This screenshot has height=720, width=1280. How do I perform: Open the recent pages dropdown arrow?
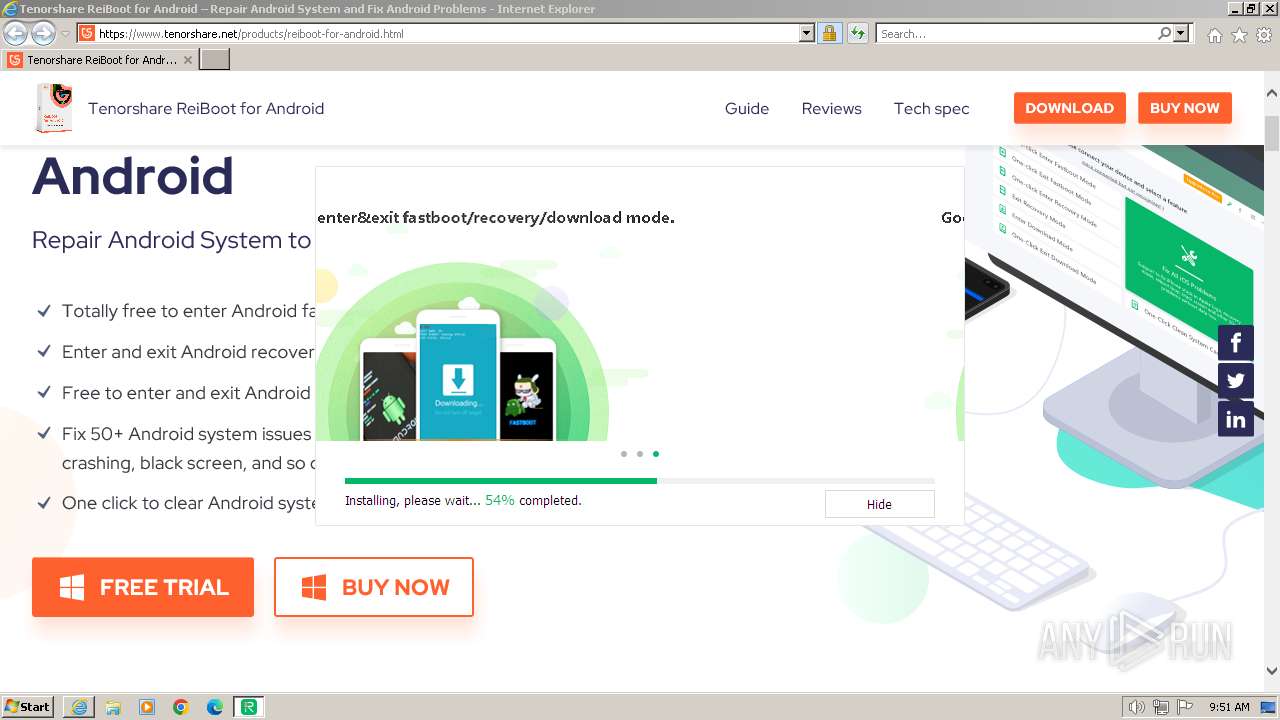[x=65, y=34]
